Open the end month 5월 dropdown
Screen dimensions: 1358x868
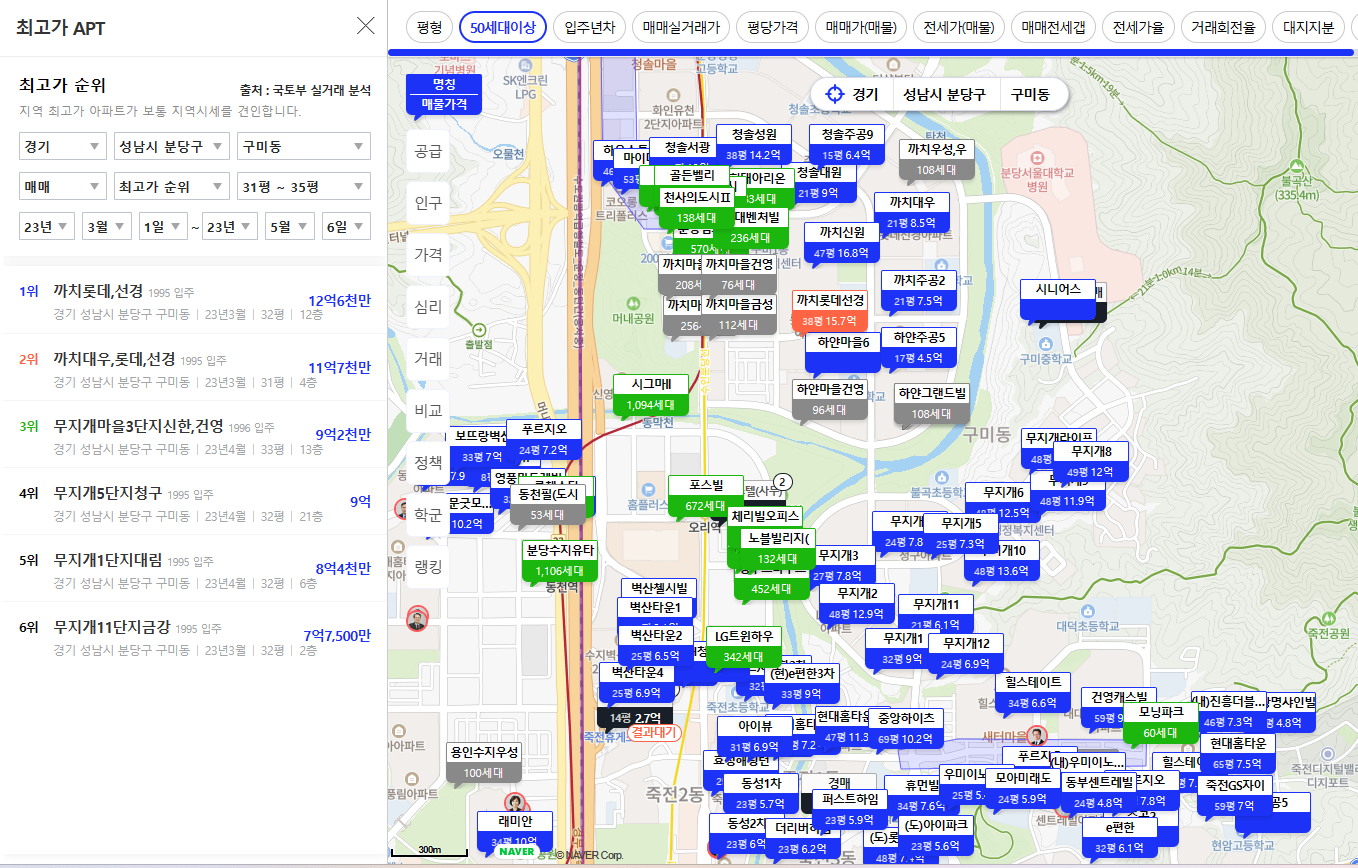(290, 226)
